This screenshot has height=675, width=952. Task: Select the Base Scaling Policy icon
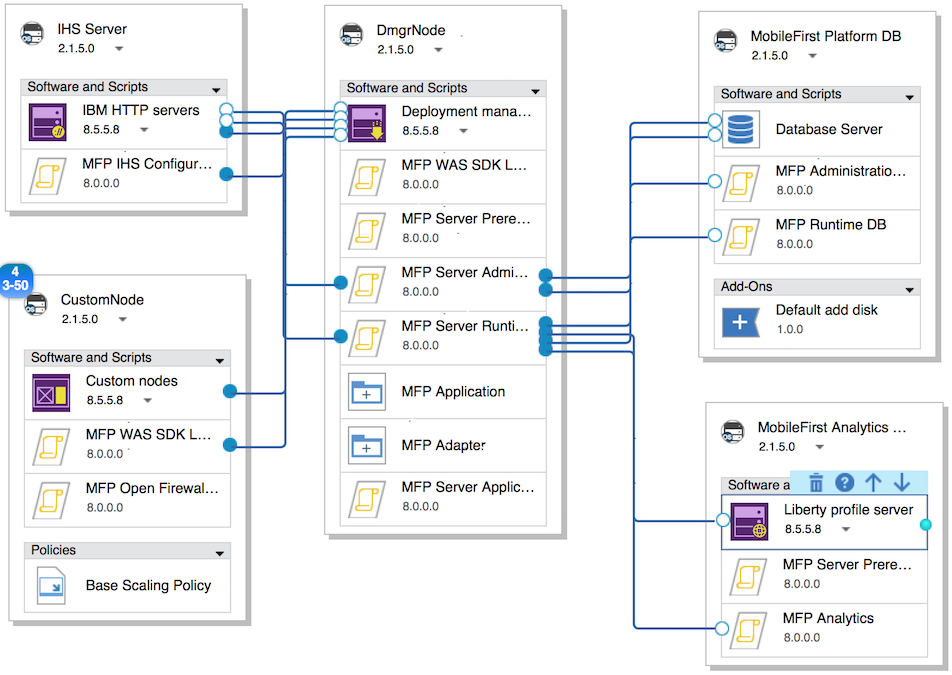pos(51,586)
